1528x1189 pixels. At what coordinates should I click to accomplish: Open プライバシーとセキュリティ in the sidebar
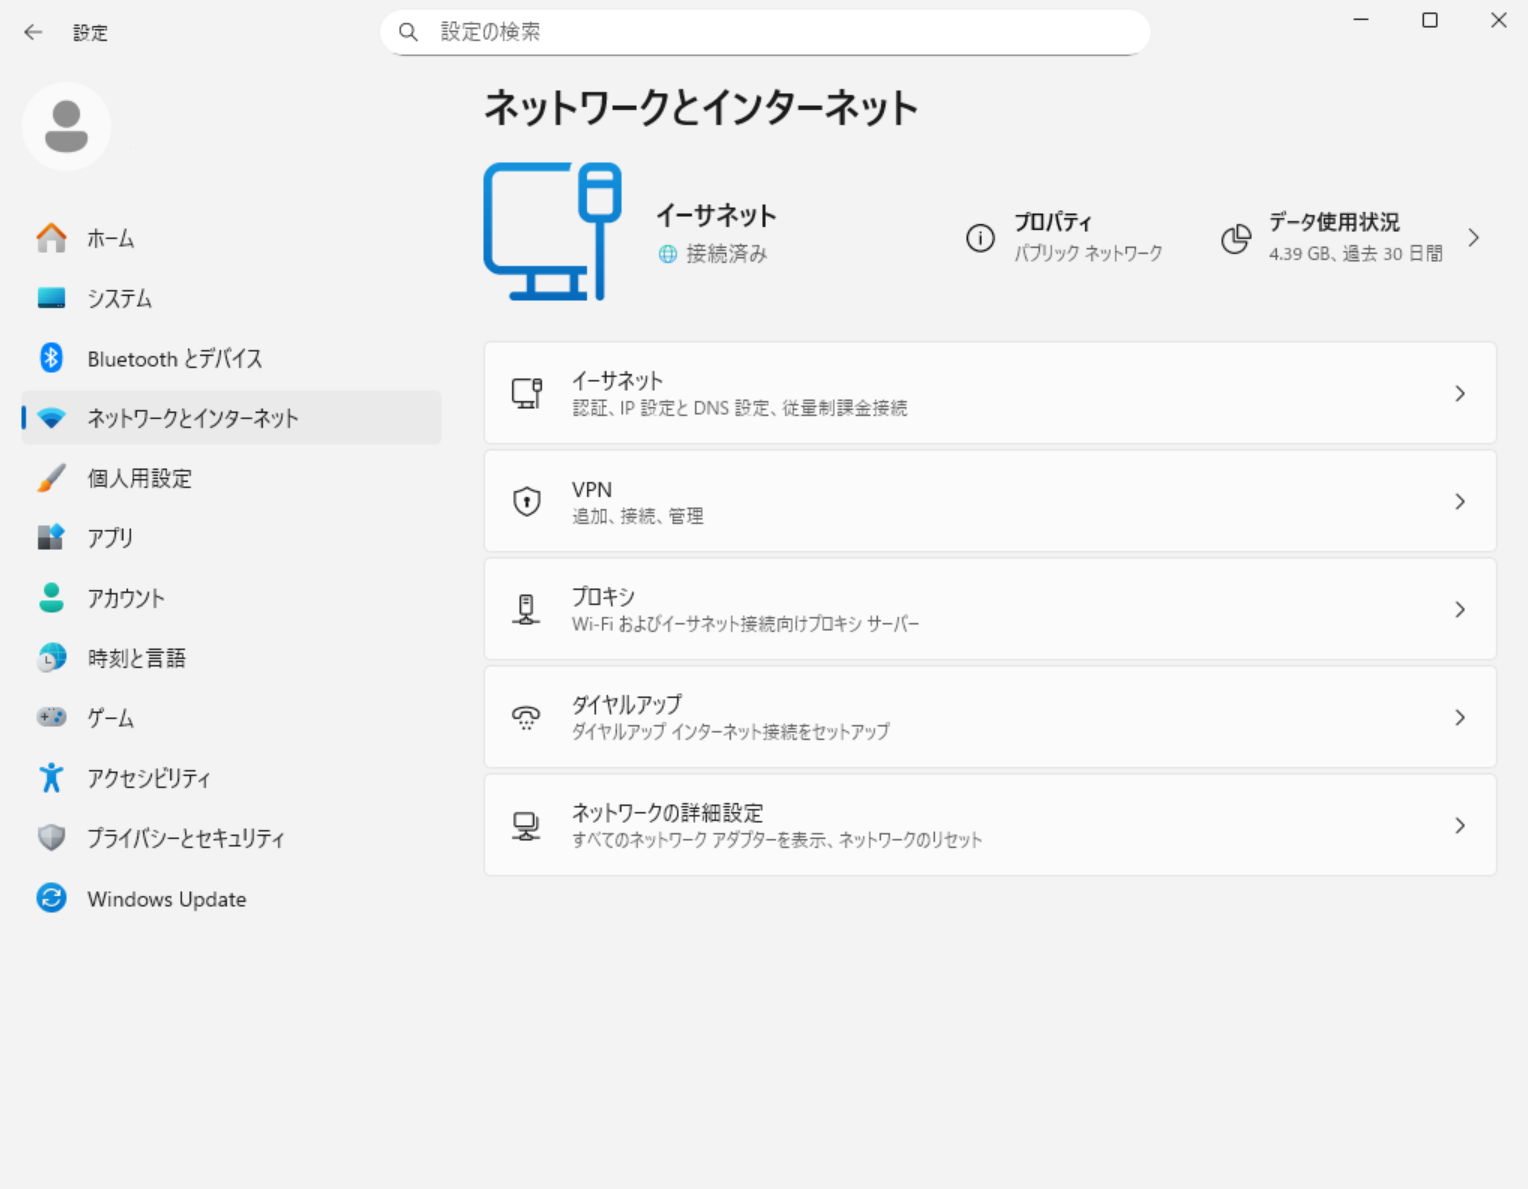point(185,838)
